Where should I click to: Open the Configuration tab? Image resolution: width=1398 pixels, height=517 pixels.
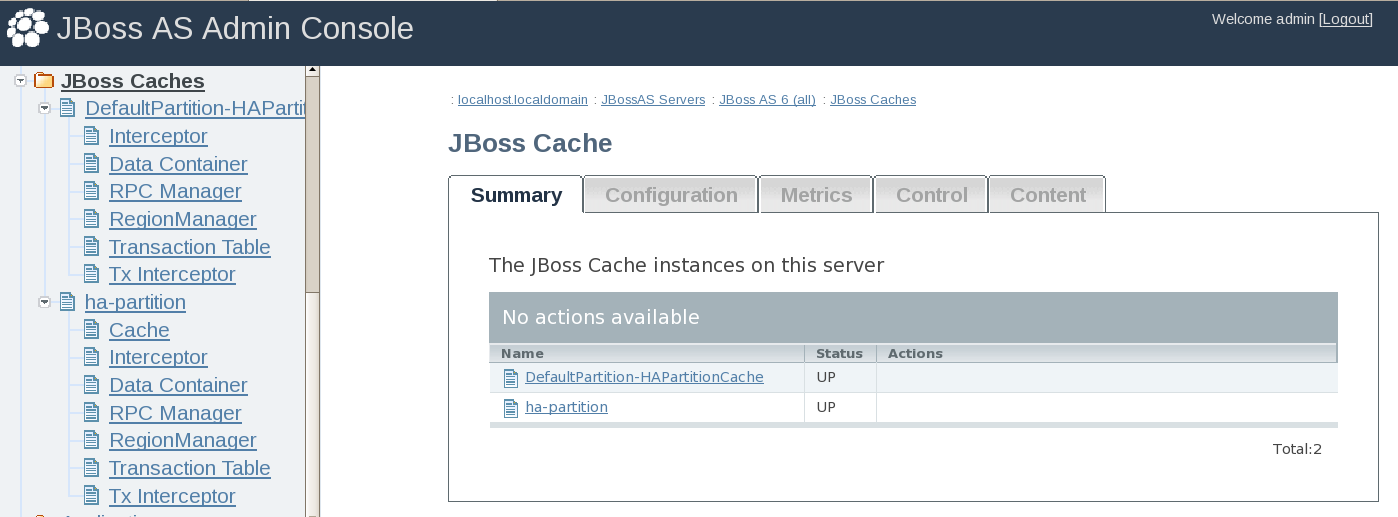click(x=671, y=195)
